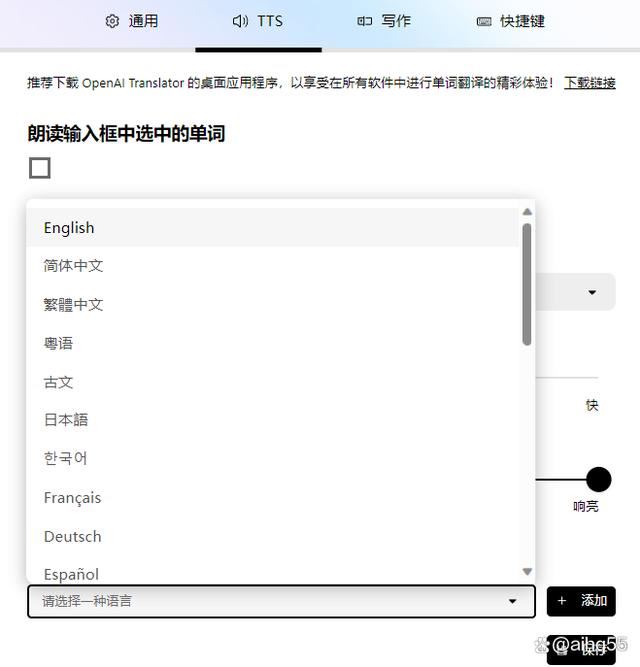
Task: Click the 添加 add button
Action: point(581,601)
